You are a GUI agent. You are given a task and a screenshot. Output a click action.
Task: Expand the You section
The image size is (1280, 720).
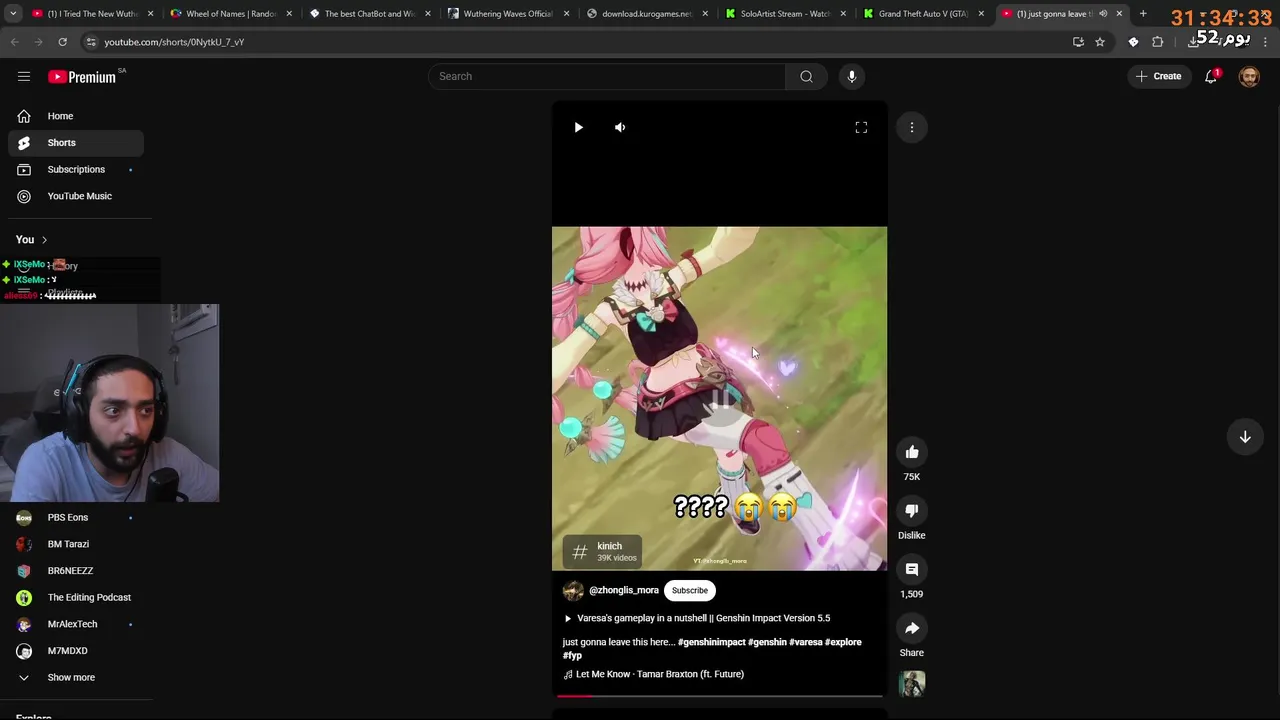tap(32, 240)
